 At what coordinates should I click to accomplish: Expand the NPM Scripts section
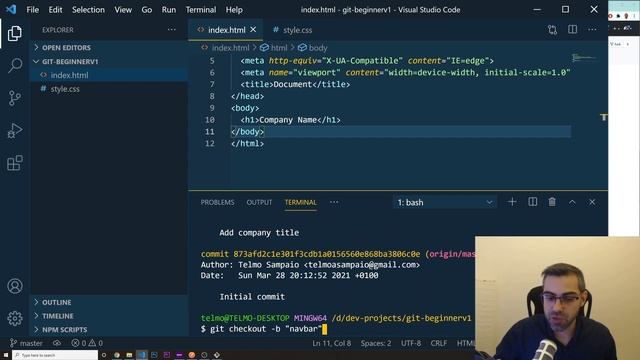click(x=109, y=329)
